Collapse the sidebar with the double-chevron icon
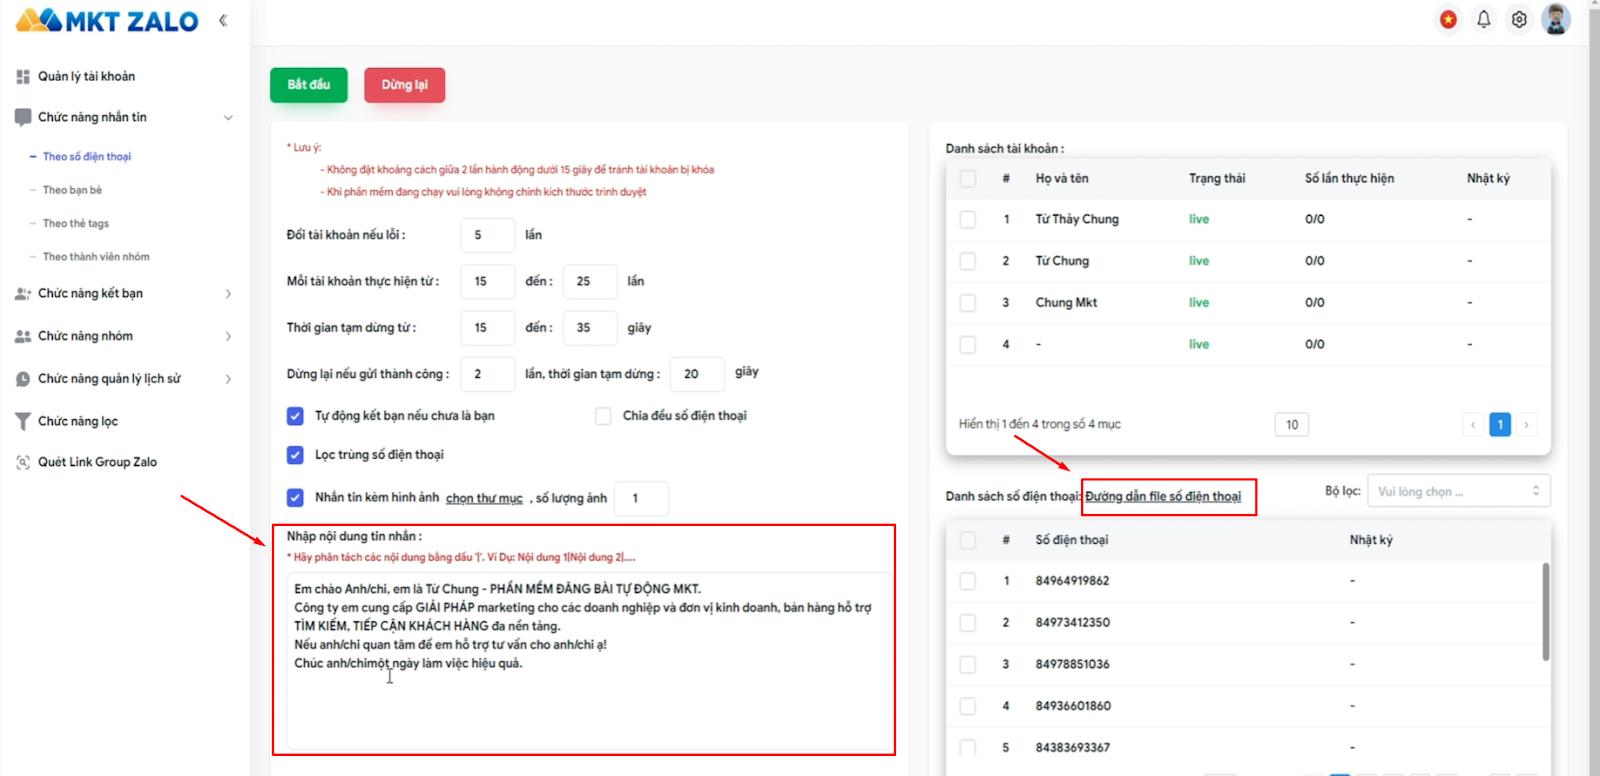 [223, 20]
